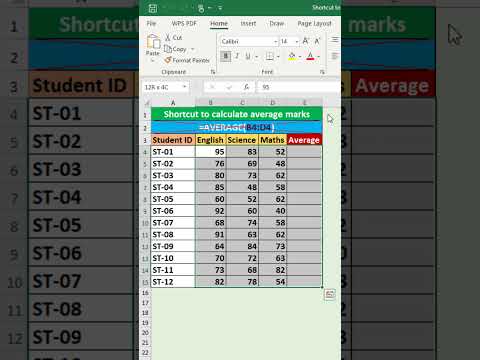
Task: Open the File tab
Action: [x=151, y=23]
